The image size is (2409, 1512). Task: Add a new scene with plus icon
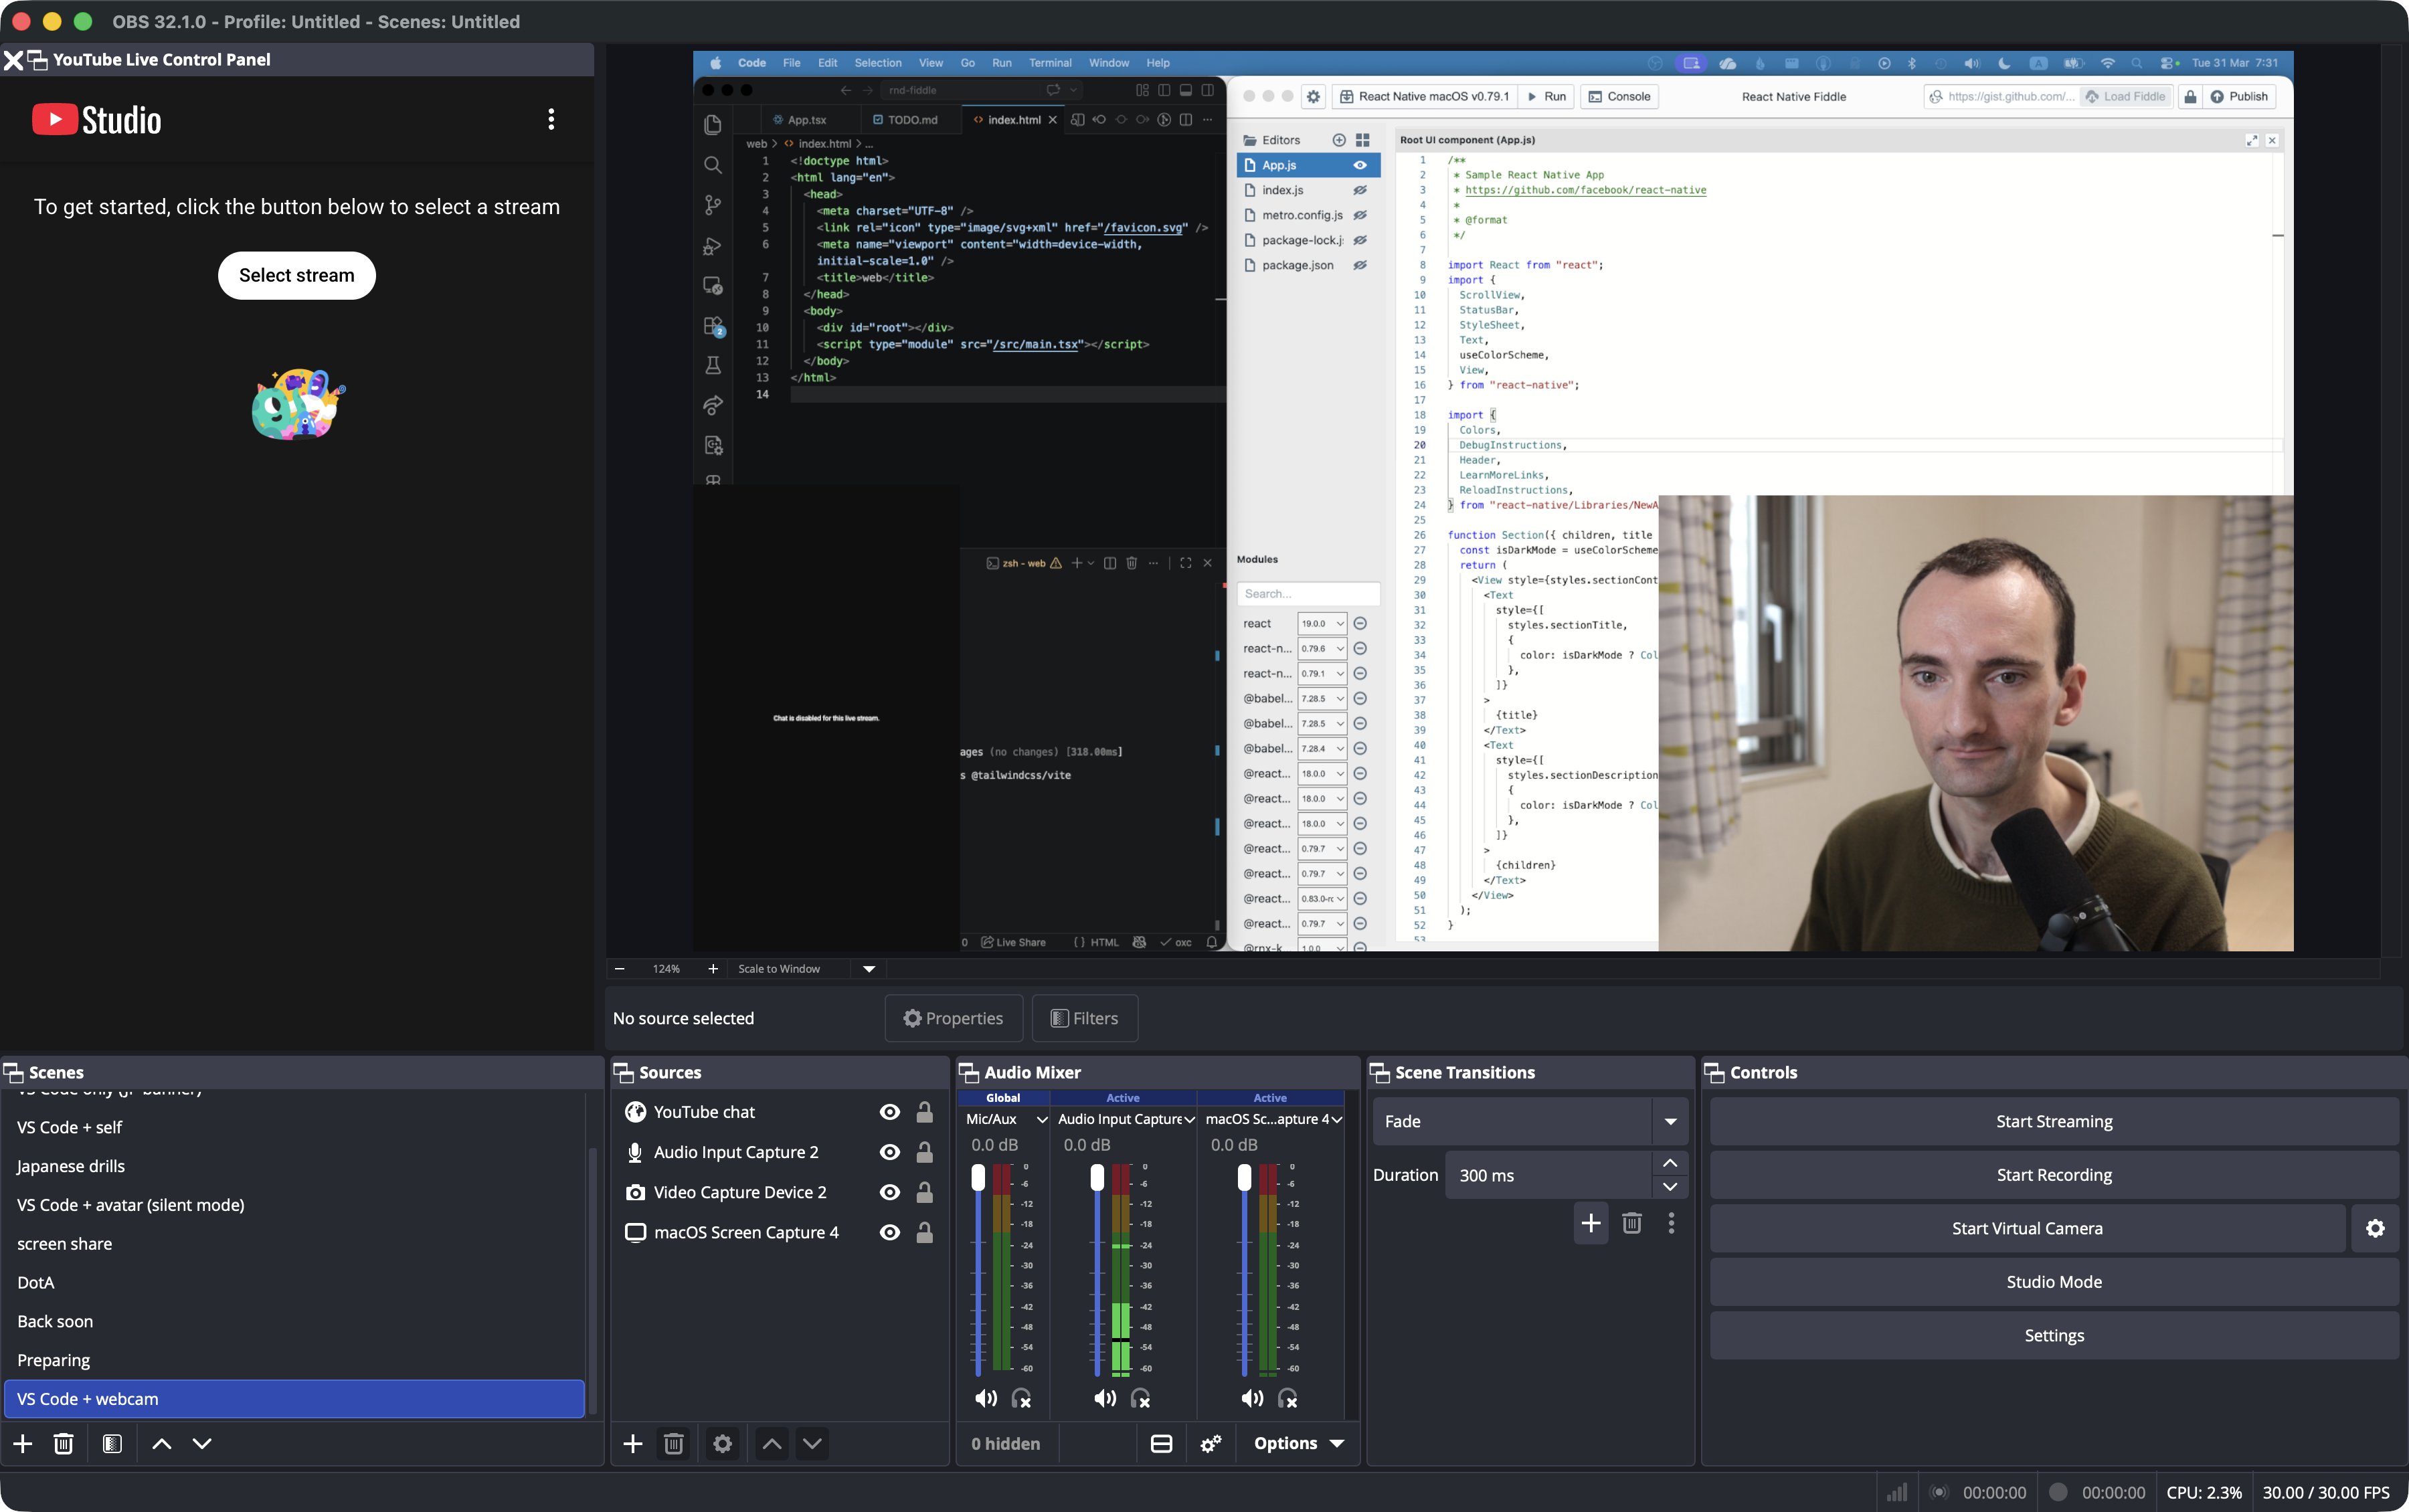23,1443
